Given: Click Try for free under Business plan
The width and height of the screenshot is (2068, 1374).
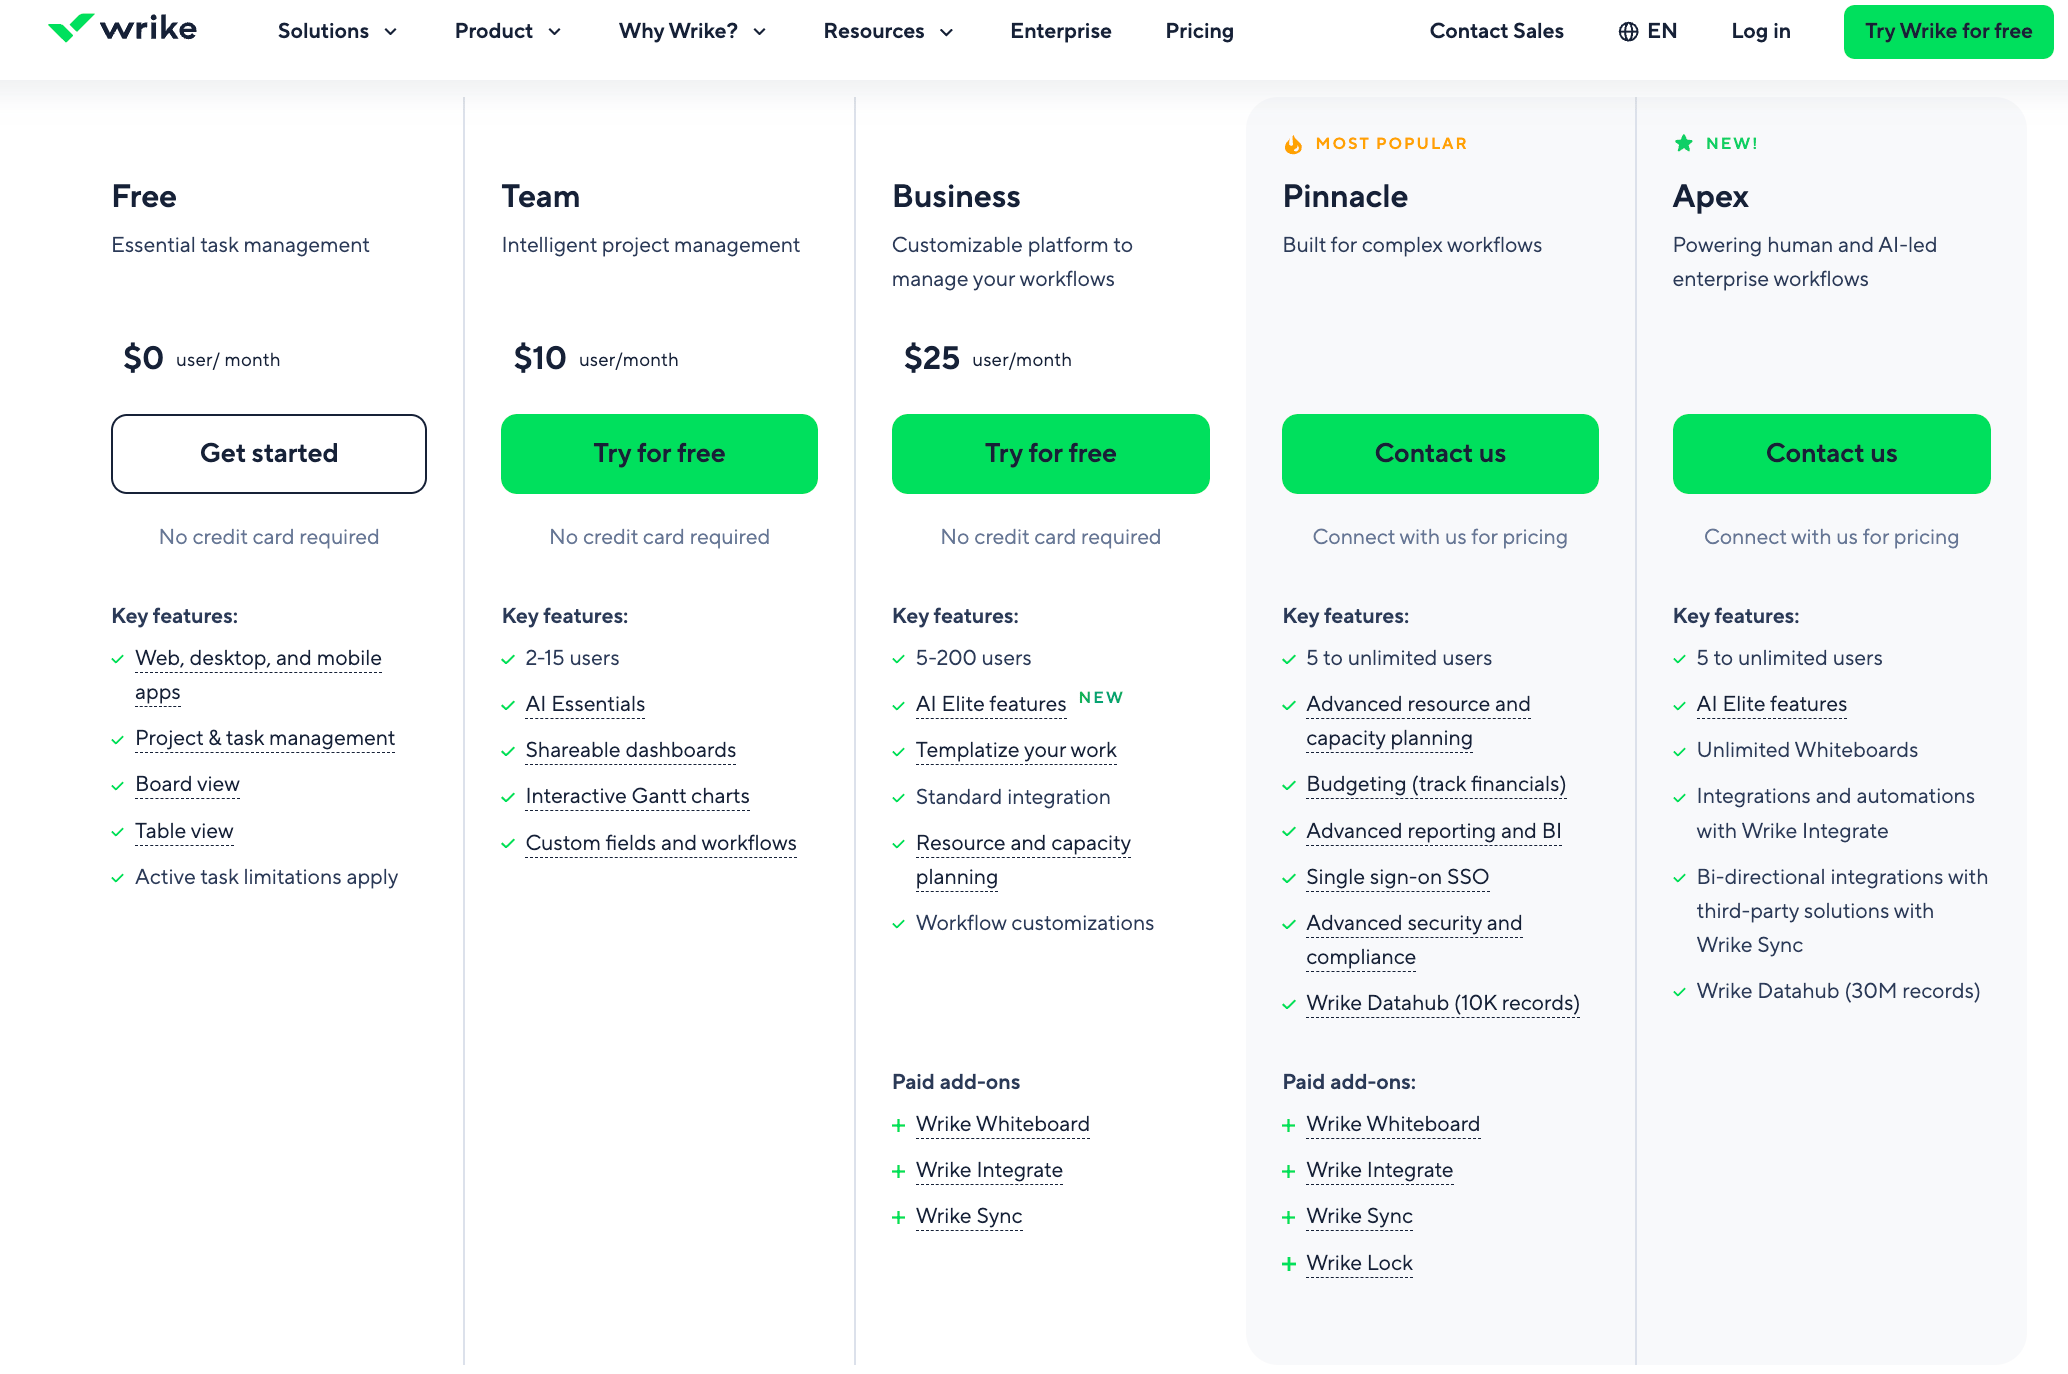Looking at the screenshot, I should click(1050, 453).
